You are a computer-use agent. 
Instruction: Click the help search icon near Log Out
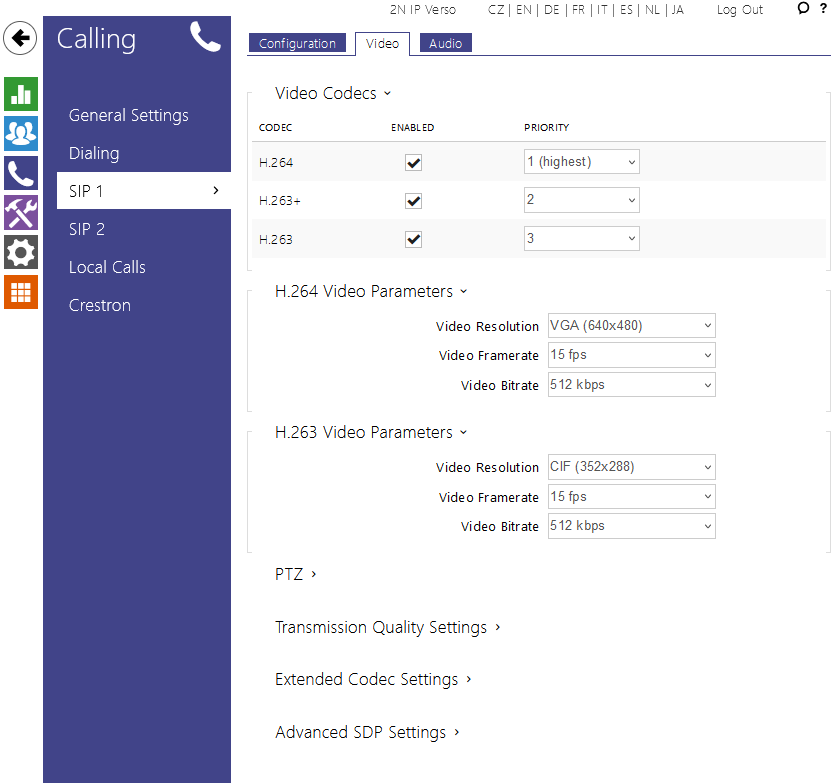[804, 9]
